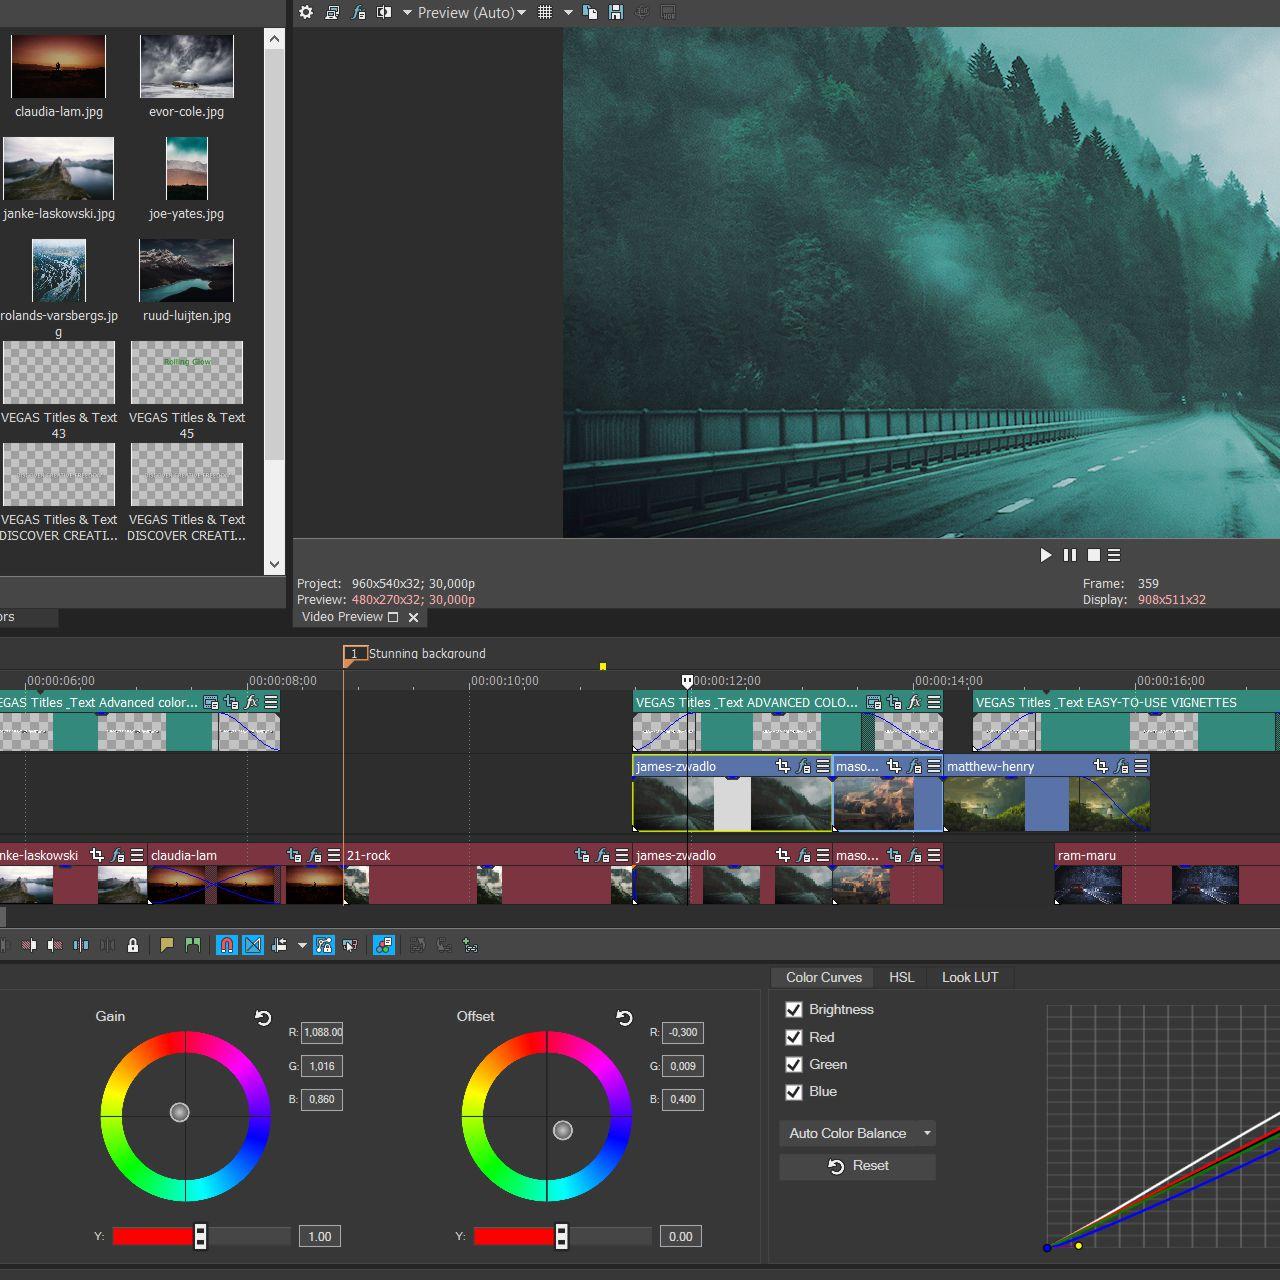Viewport: 1280px width, 1280px height.
Task: Open Event FX on the claudia-lam event
Action: click(315, 857)
